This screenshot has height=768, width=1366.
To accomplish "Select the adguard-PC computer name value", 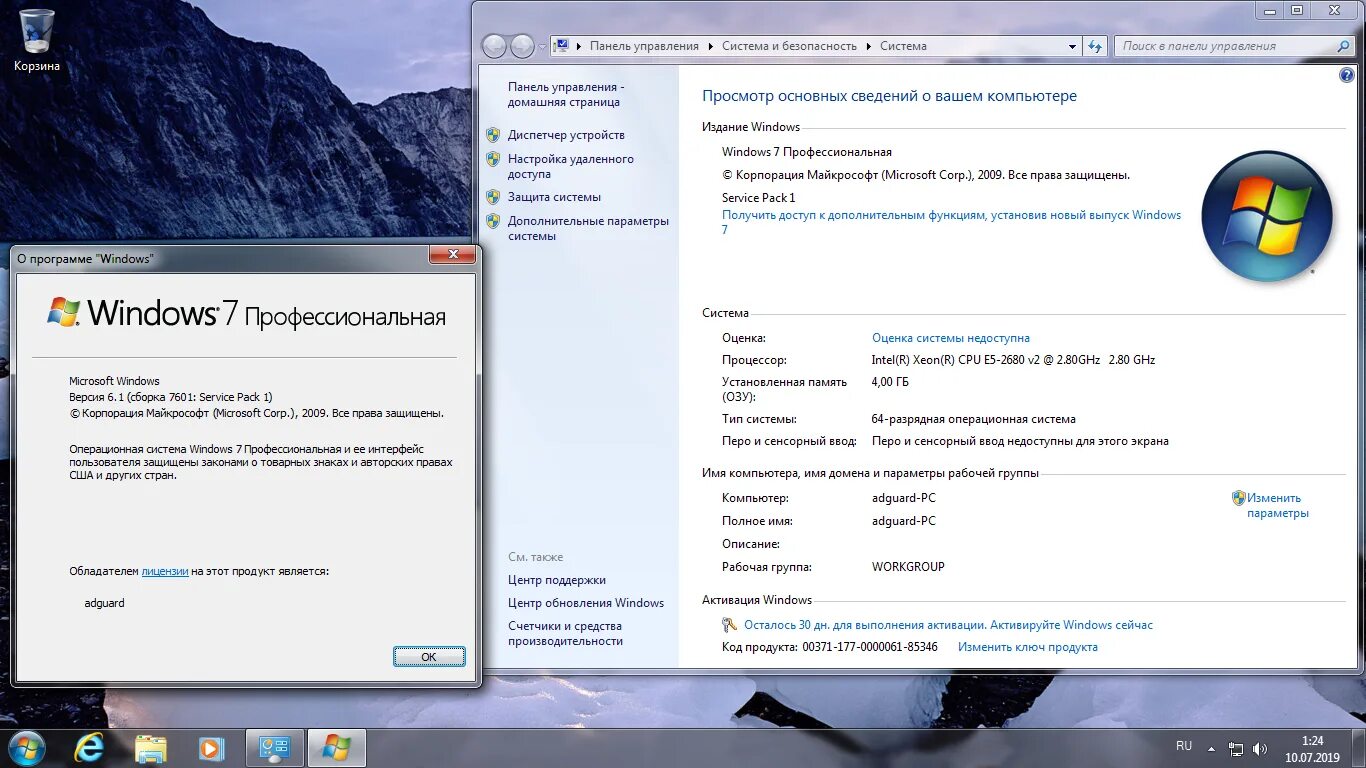I will pyautogui.click(x=904, y=498).
